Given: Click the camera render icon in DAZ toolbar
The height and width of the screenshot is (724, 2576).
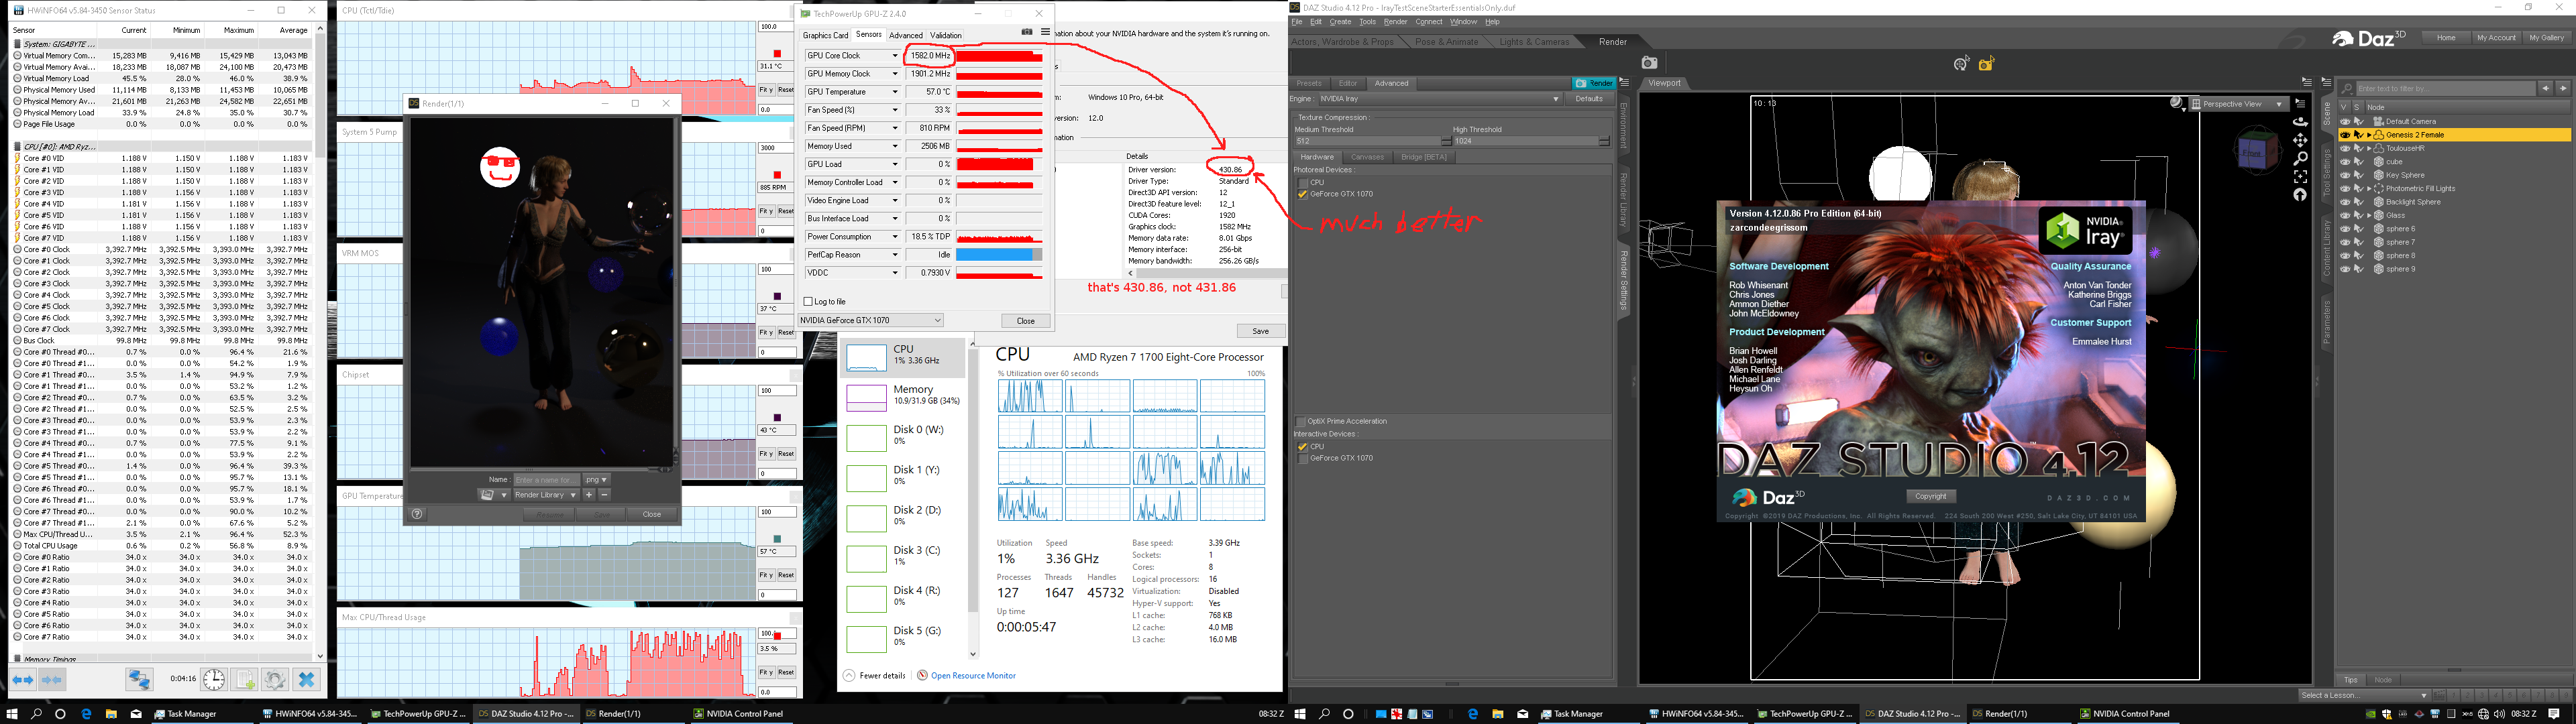Looking at the screenshot, I should click(x=1649, y=63).
